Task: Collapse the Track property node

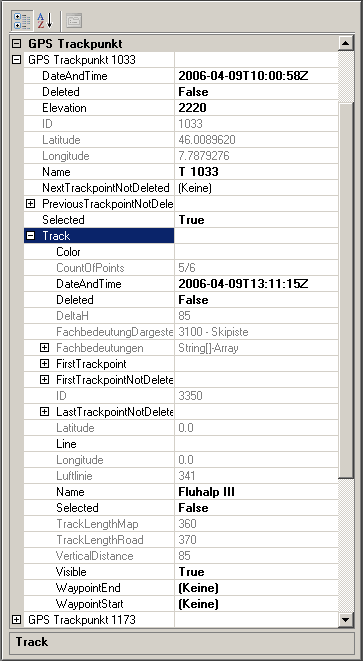Action: (x=30, y=236)
